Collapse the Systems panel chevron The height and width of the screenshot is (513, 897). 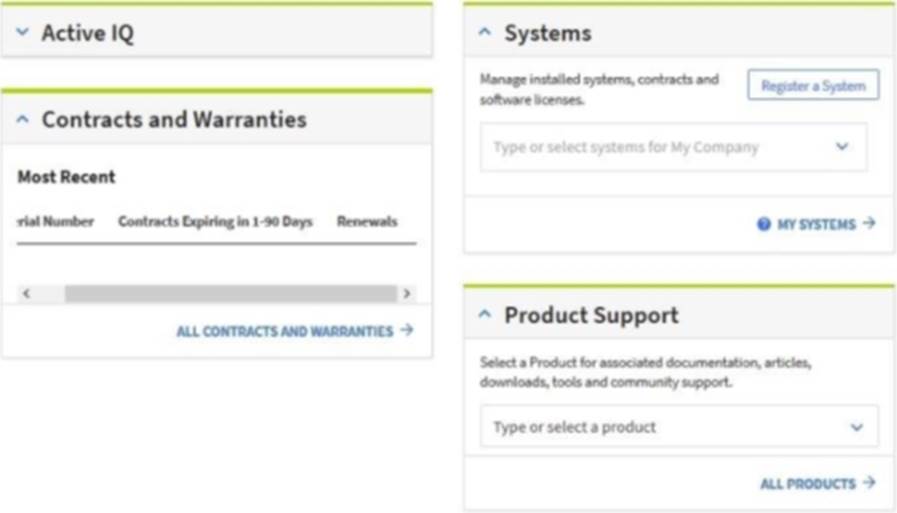[486, 33]
